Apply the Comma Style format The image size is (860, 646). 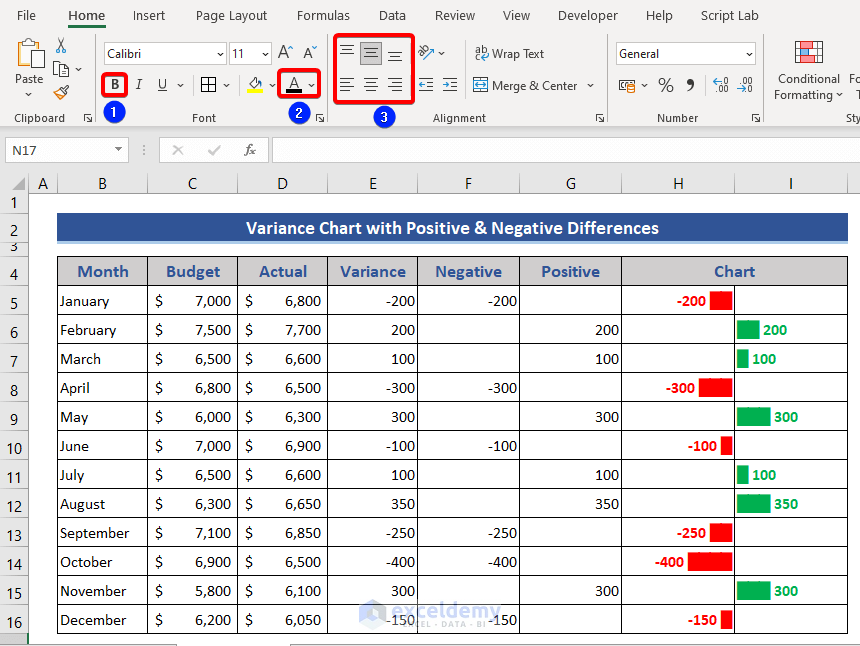pyautogui.click(x=690, y=85)
